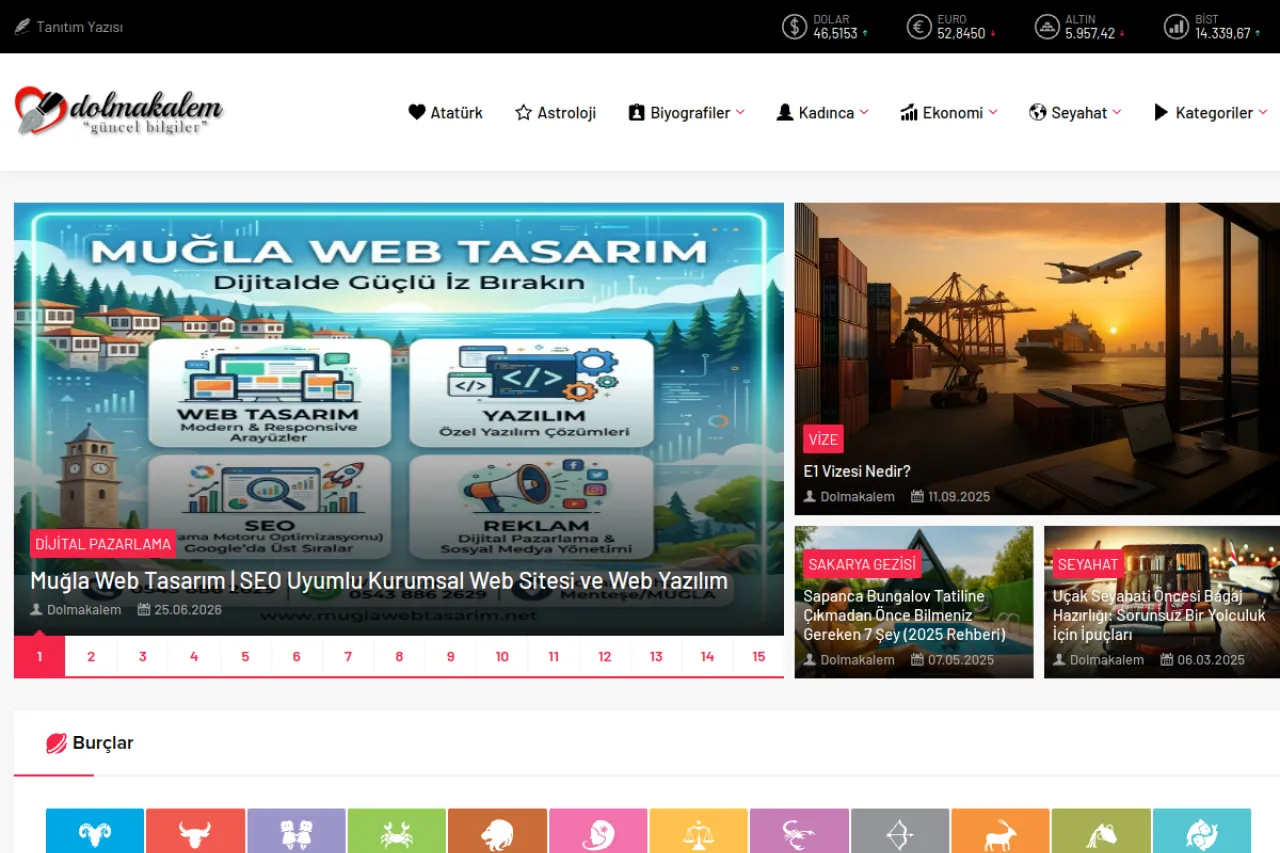
Task: Click the BİST value 14.339,67
Action: pyautogui.click(x=1223, y=33)
